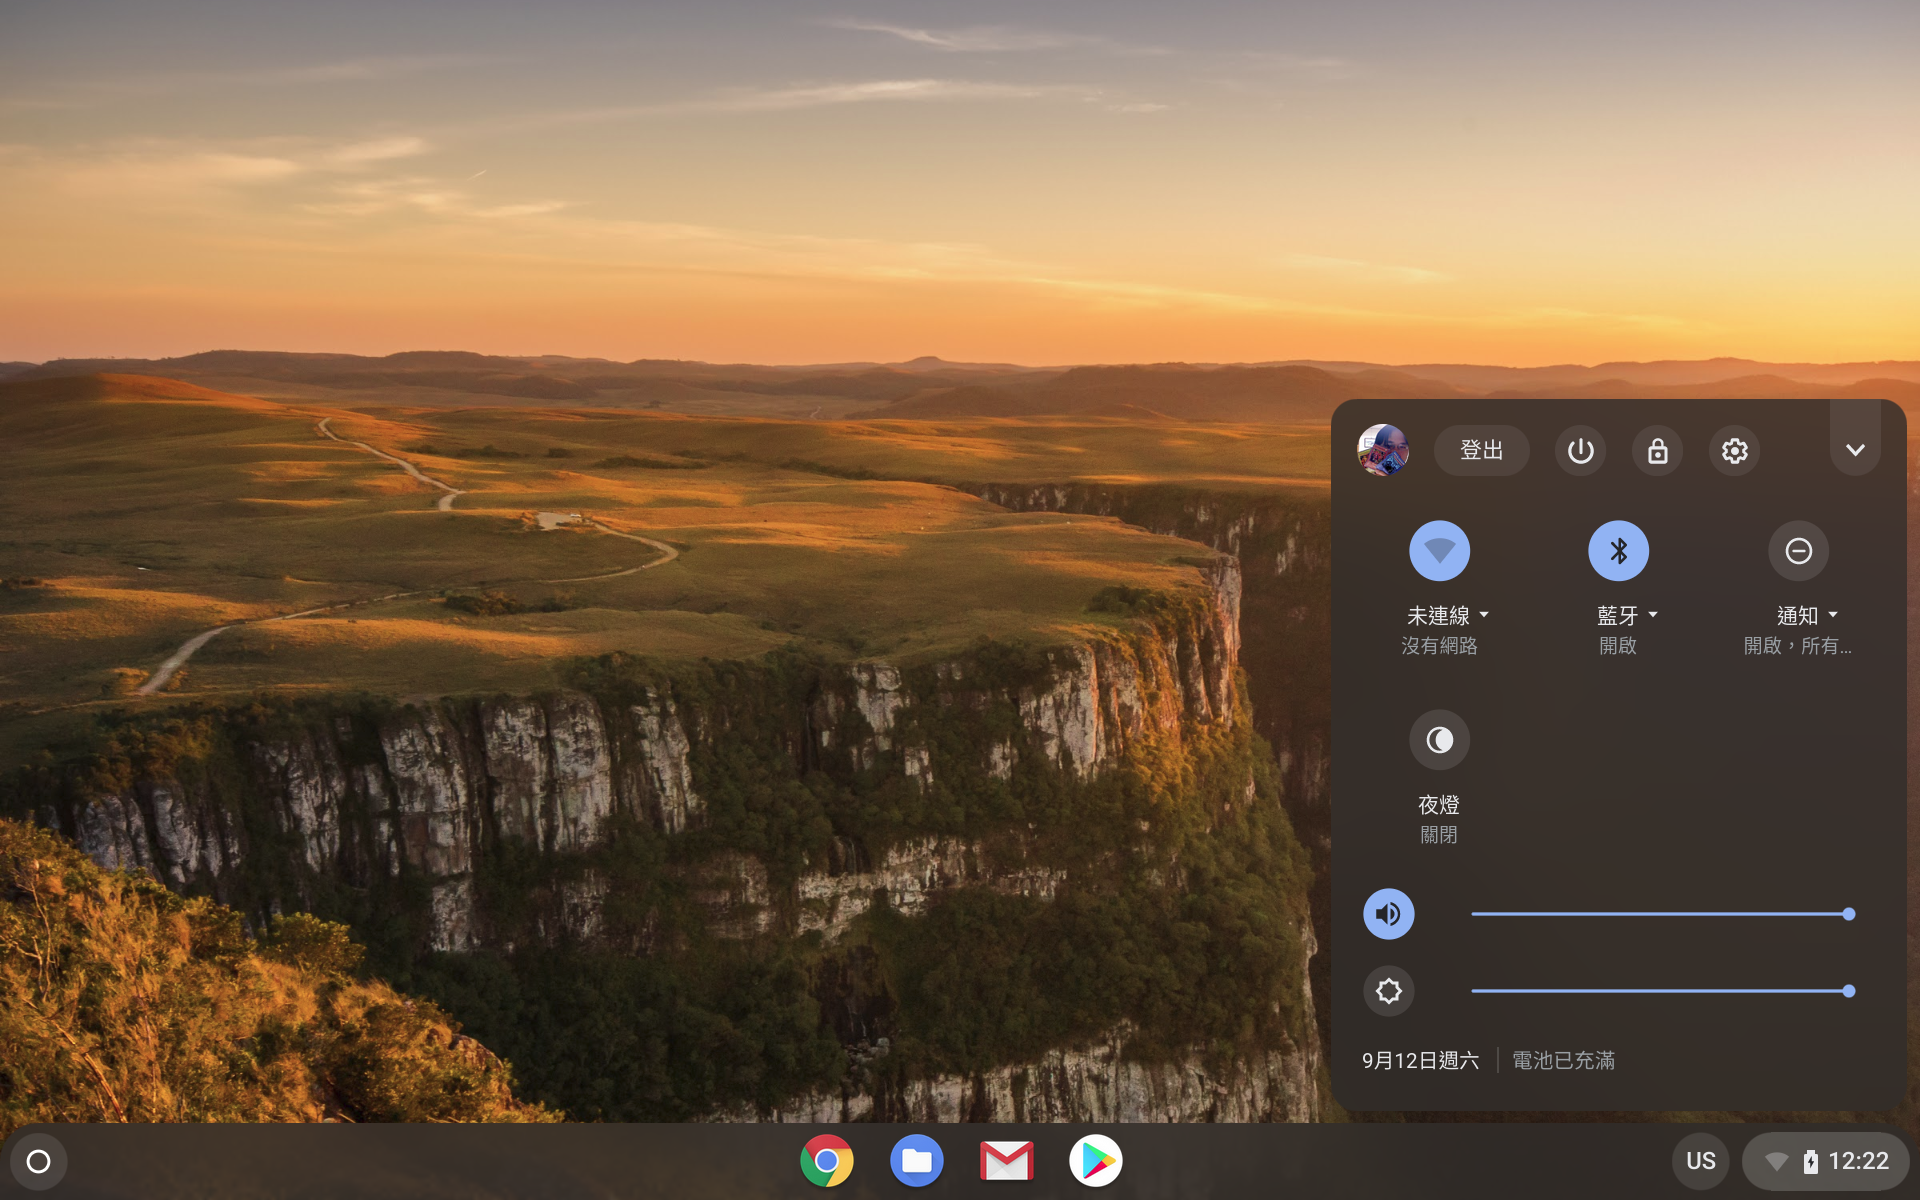1920x1200 pixels.
Task: Collapse the quick settings panel chevron
Action: (x=1855, y=450)
